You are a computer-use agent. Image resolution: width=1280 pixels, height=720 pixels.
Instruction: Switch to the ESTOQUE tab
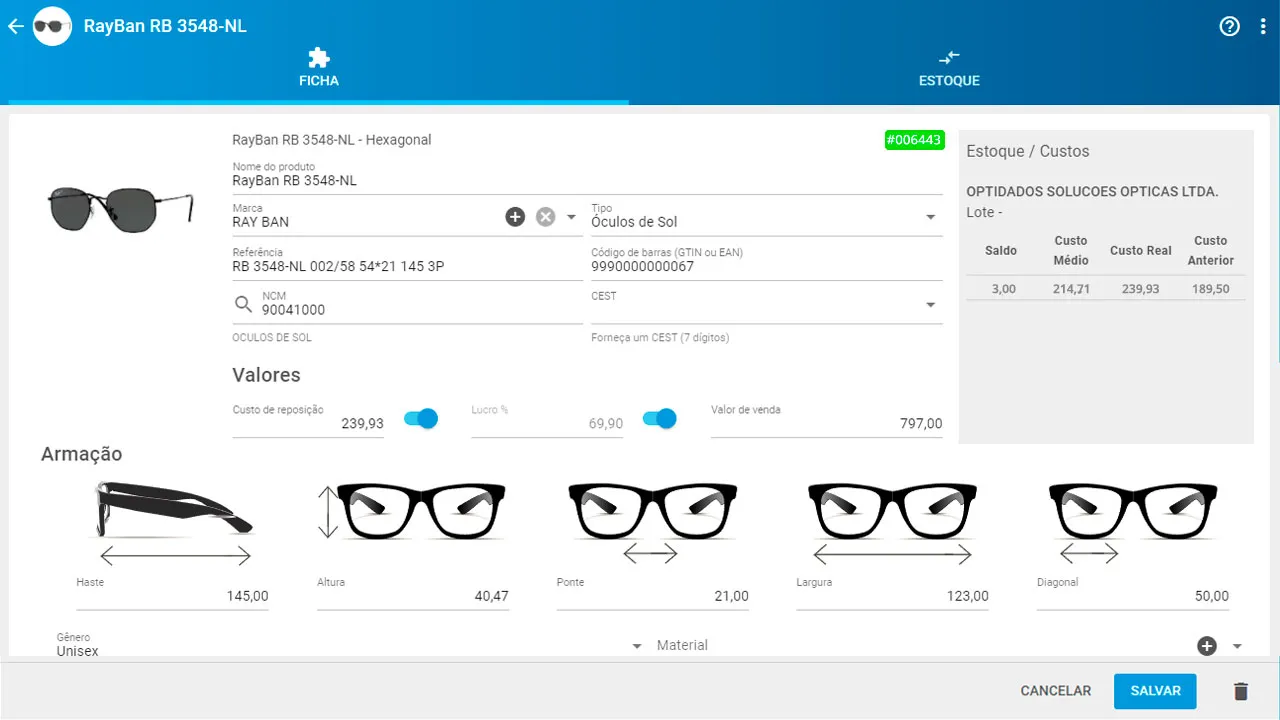click(949, 69)
